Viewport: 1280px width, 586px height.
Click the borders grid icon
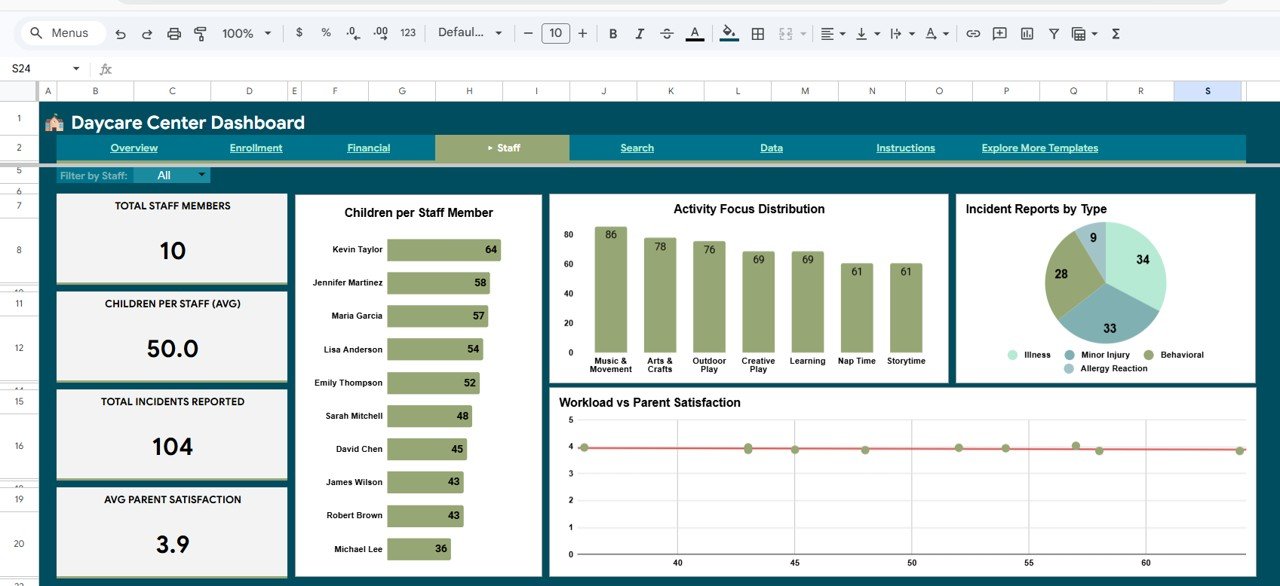[x=758, y=34]
